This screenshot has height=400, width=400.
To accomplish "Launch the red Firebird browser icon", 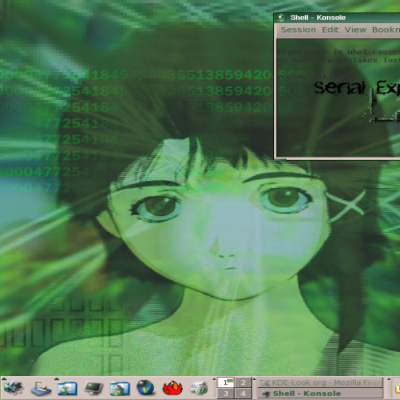I will (172, 388).
